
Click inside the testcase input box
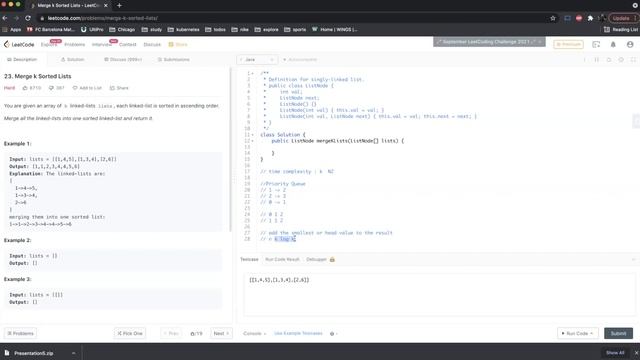[440, 294]
